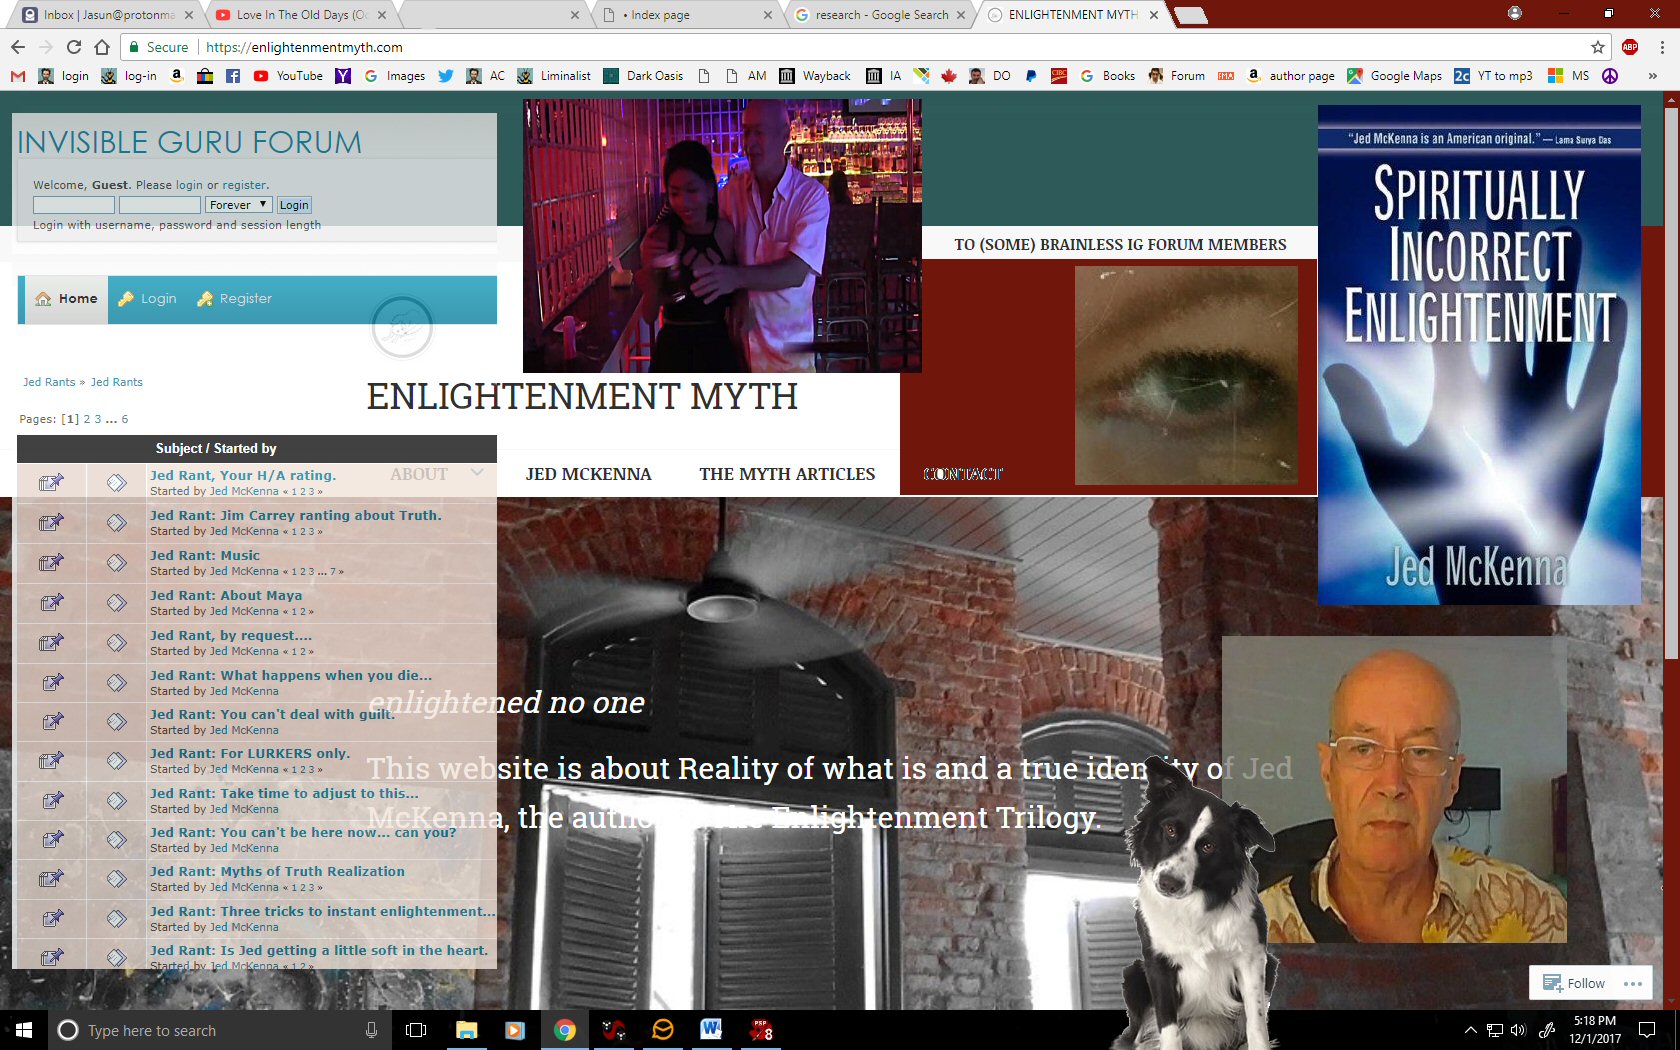1680x1050 pixels.
Task: Launch Word from the taskbar
Action: 711,1030
